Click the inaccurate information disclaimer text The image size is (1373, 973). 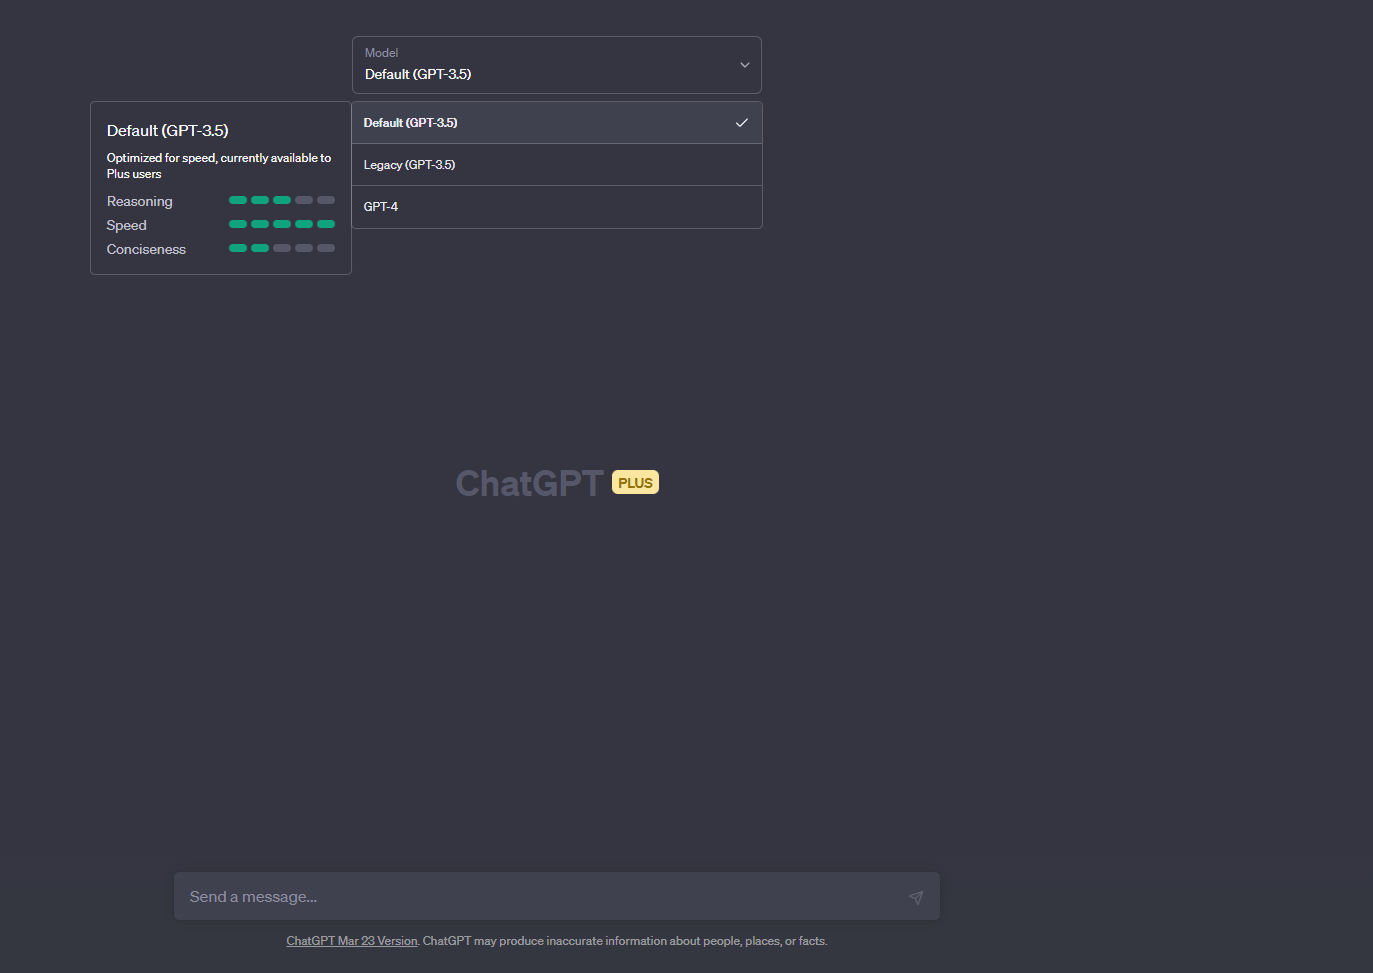pyautogui.click(x=625, y=941)
